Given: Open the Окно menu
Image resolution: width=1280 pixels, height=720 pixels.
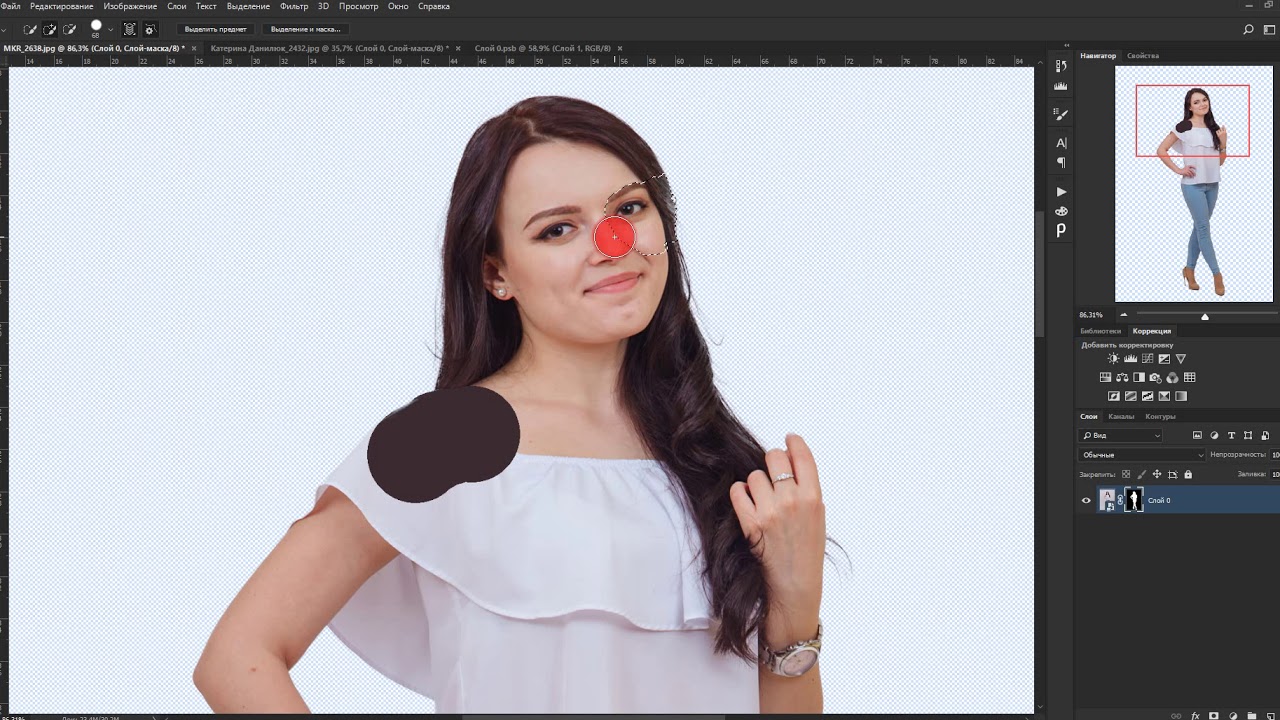Looking at the screenshot, I should pos(398,6).
